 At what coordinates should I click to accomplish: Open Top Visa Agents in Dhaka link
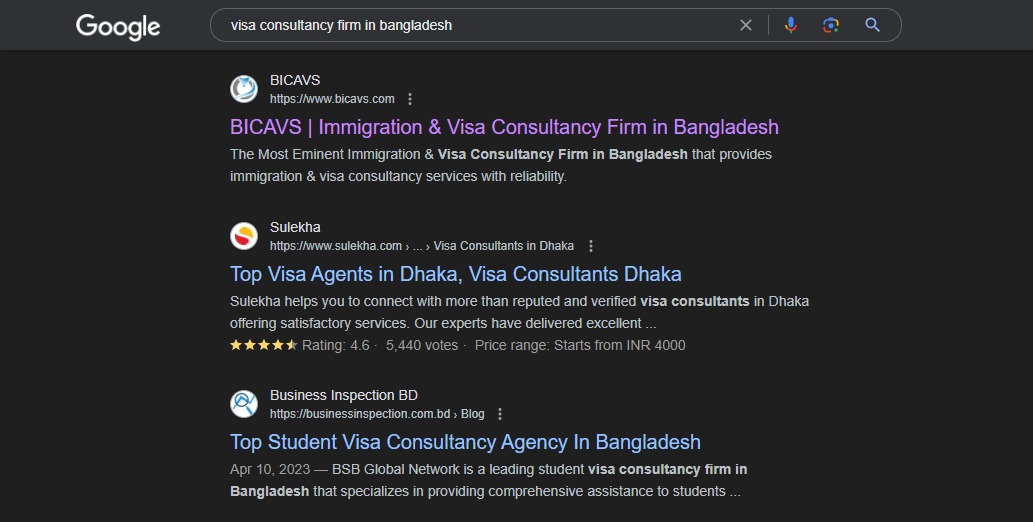coord(455,274)
